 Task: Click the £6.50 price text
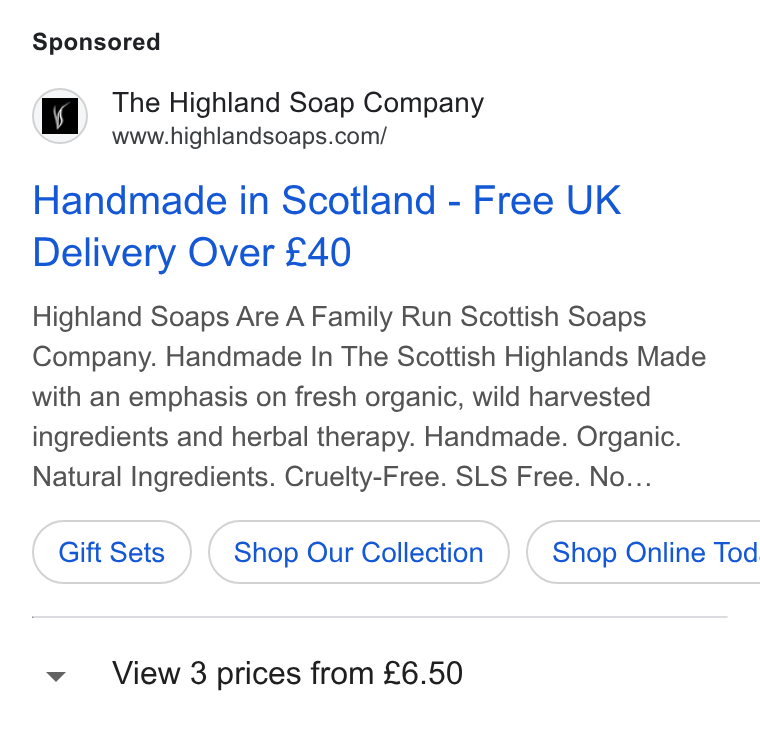(423, 673)
